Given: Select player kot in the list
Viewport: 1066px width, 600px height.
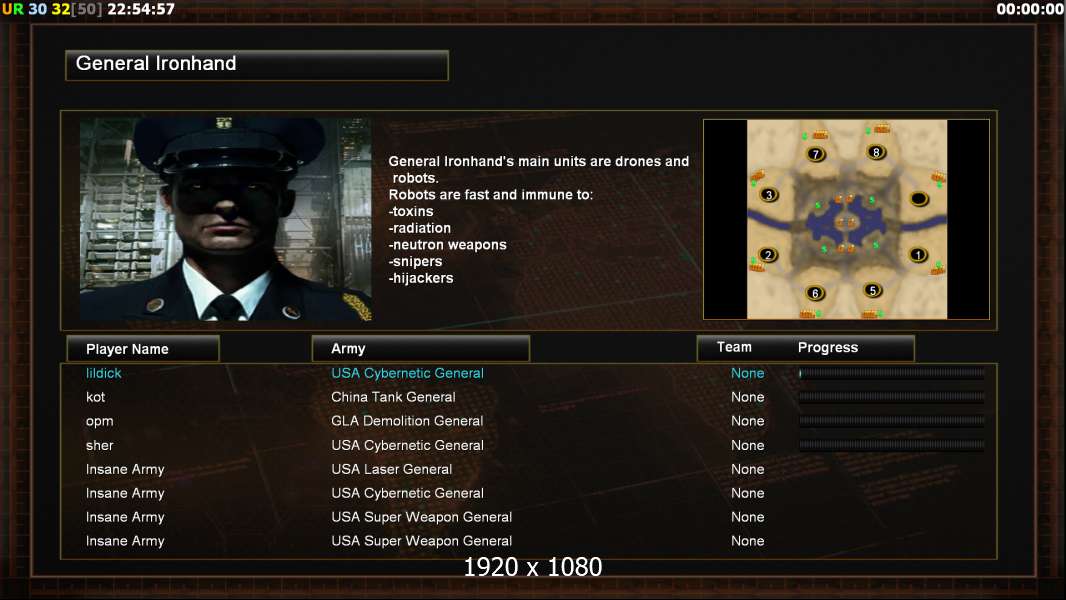Looking at the screenshot, I should pos(96,397).
